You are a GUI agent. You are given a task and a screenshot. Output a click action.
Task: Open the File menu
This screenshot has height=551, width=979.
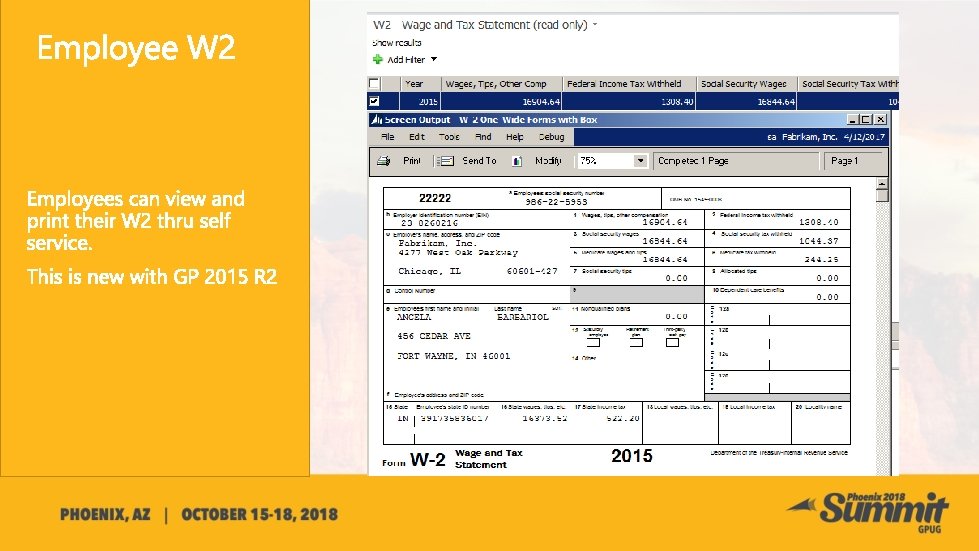point(387,137)
